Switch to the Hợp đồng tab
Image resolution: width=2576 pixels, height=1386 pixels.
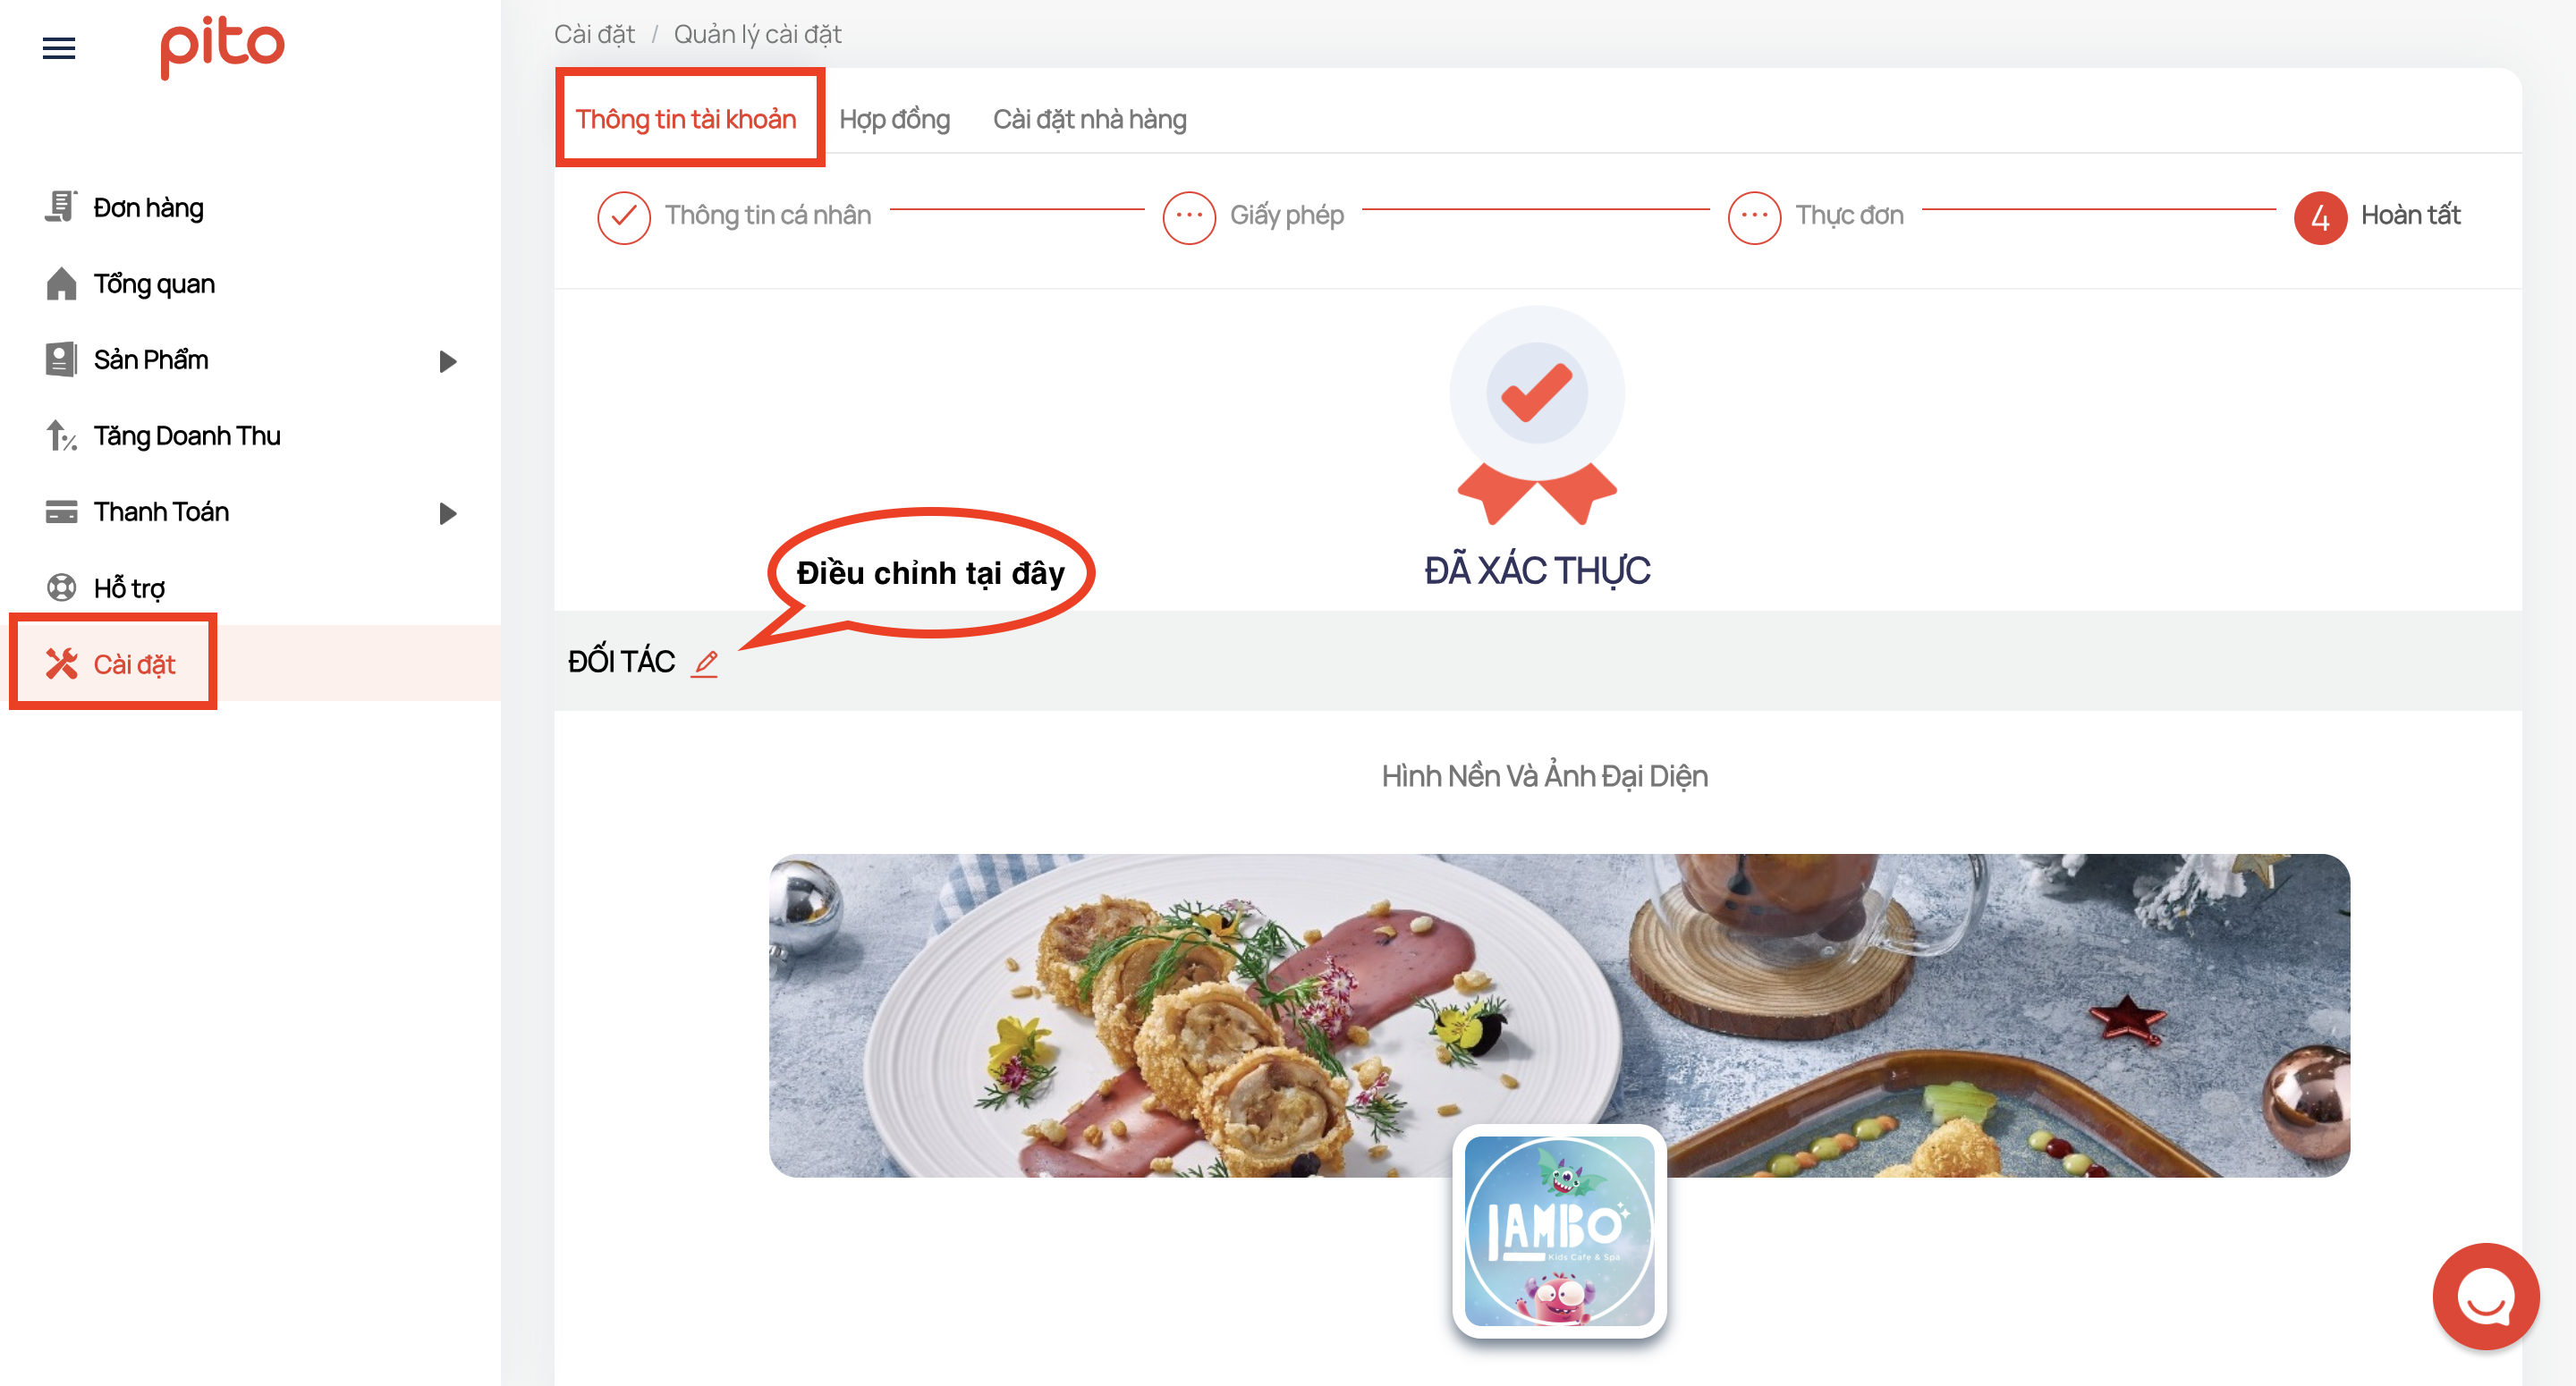point(894,119)
